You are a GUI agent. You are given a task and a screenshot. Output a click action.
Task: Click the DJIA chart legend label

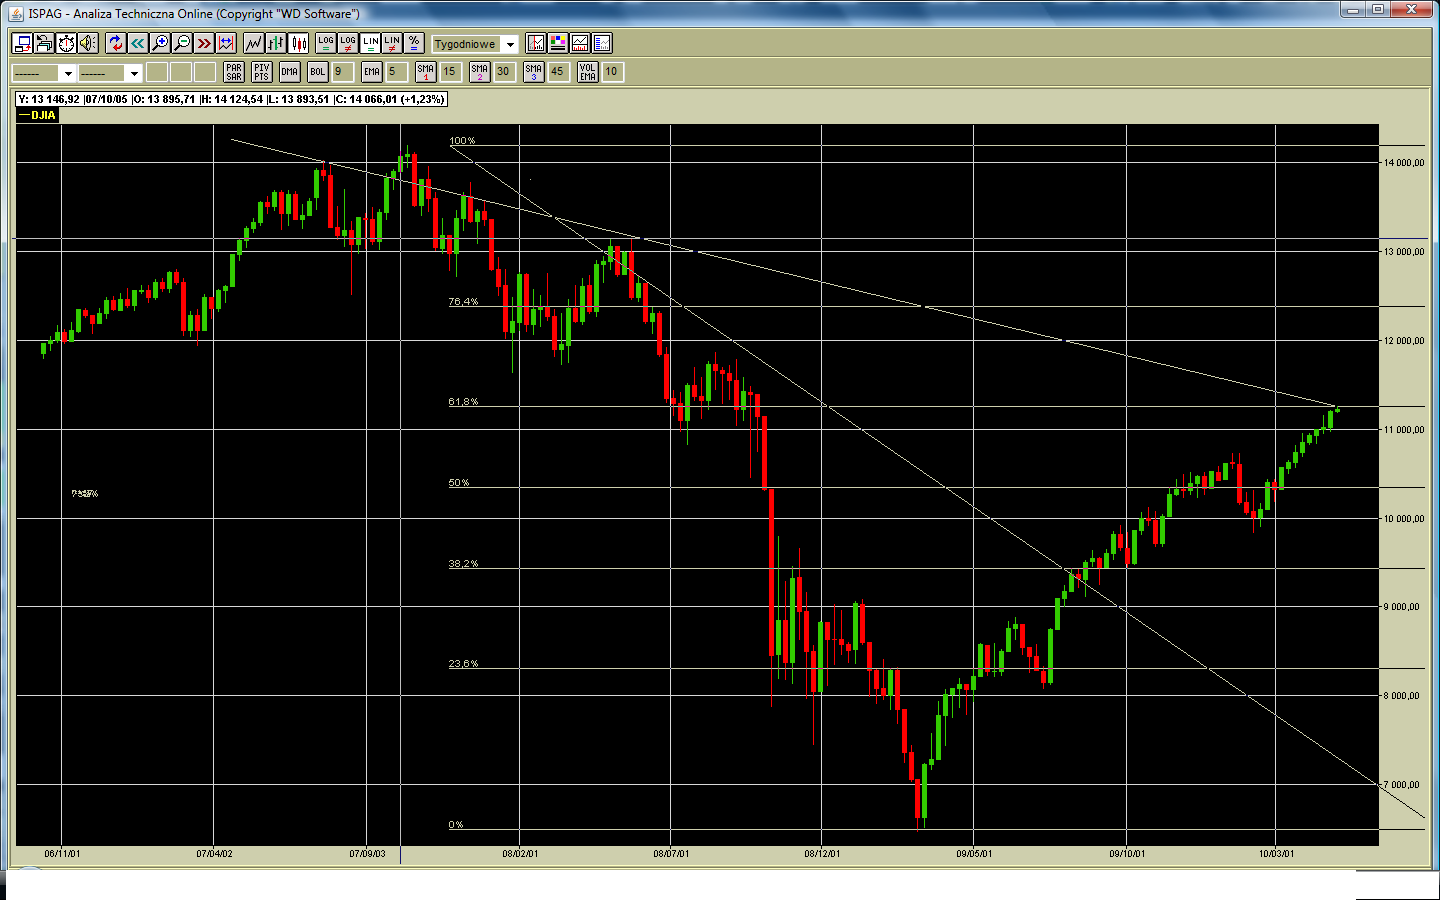[x=38, y=115]
